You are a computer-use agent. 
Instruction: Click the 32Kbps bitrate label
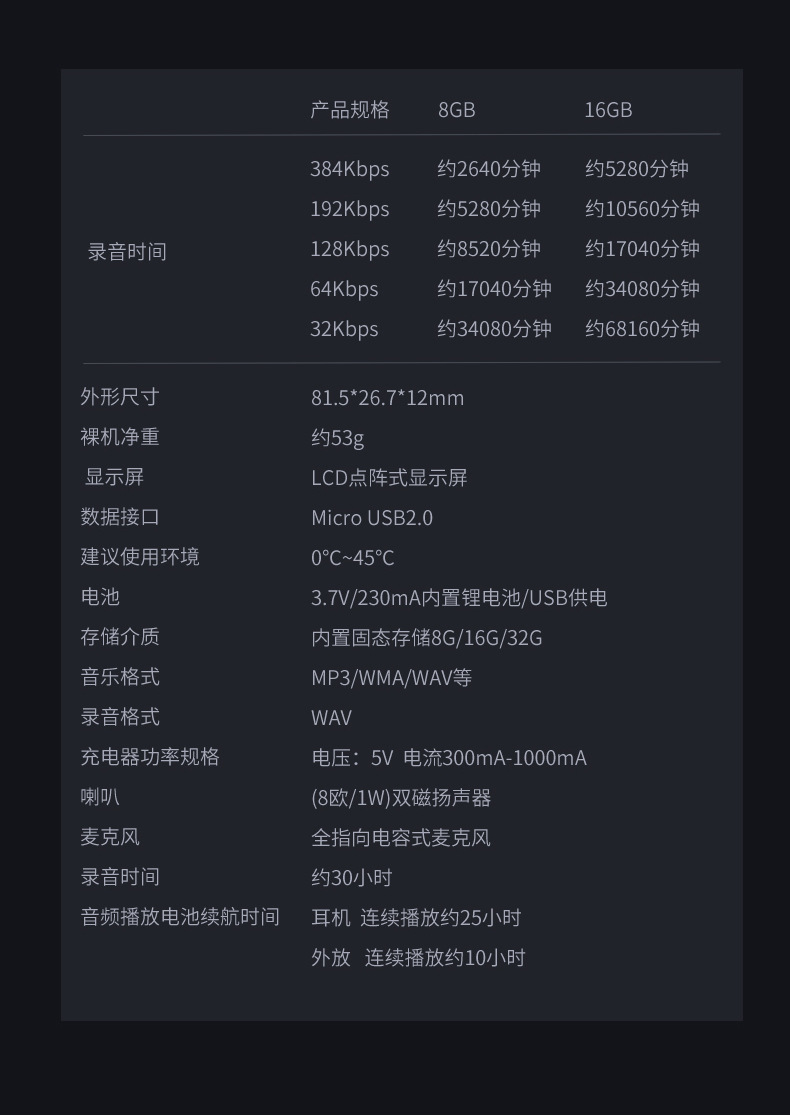click(344, 329)
